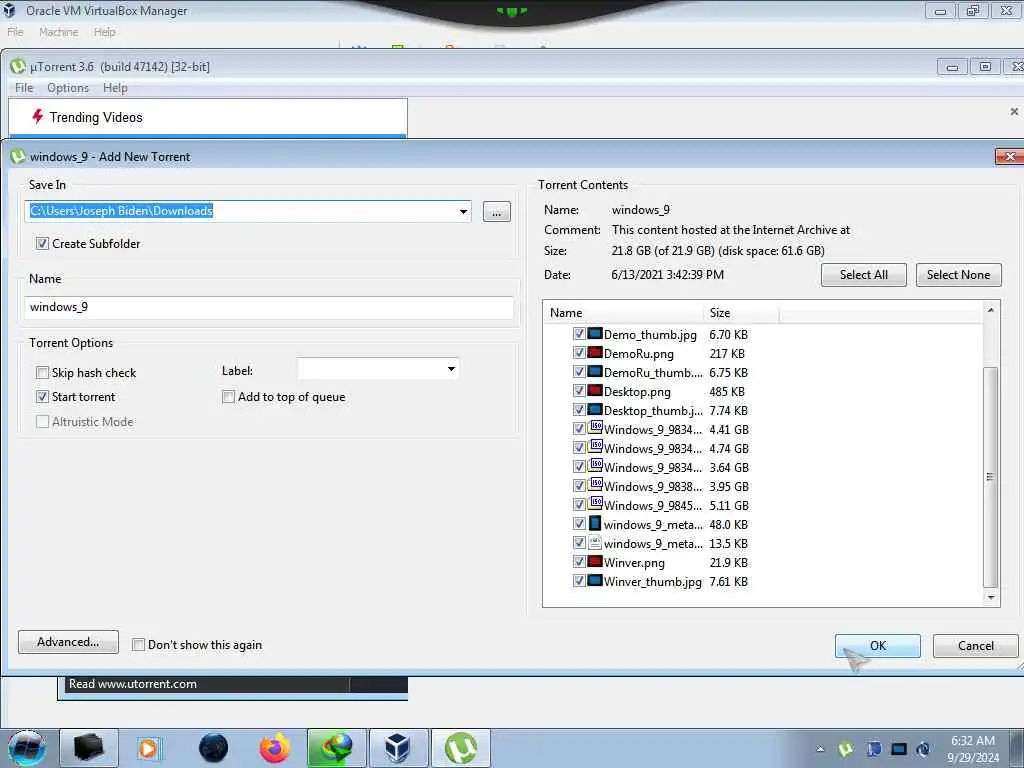
Task: Open VirtualBox Manager Help menu
Action: 104,32
